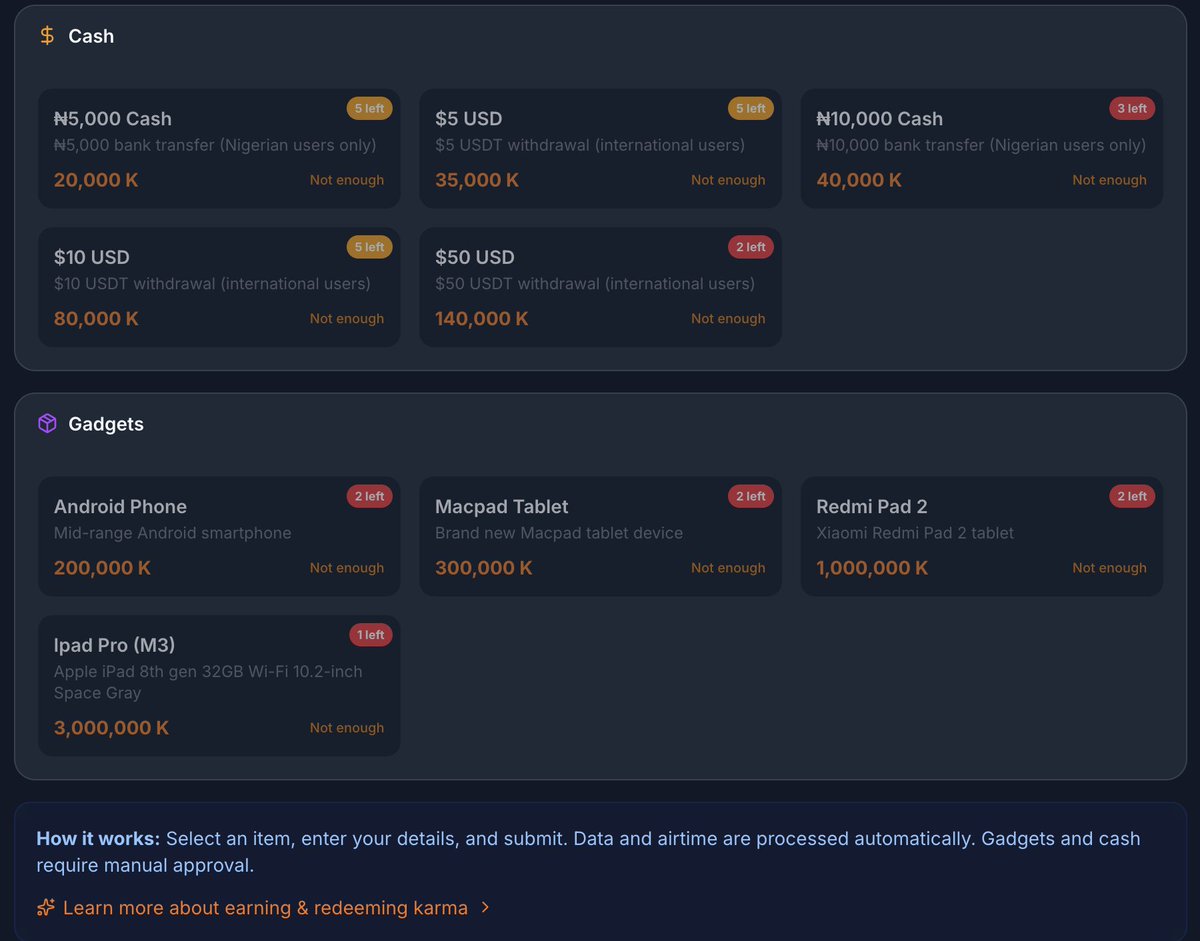Click the Mid-range Android smartphone description
Image resolution: width=1200 pixels, height=941 pixels.
173,533
